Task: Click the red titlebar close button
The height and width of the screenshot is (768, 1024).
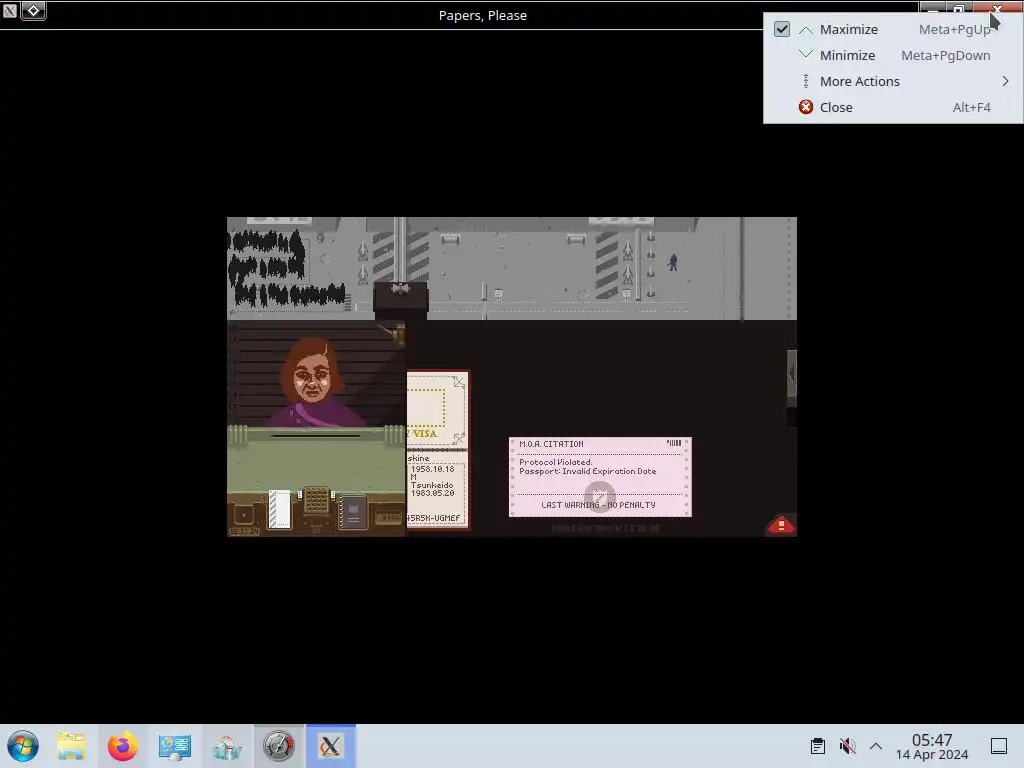Action: coord(997,8)
